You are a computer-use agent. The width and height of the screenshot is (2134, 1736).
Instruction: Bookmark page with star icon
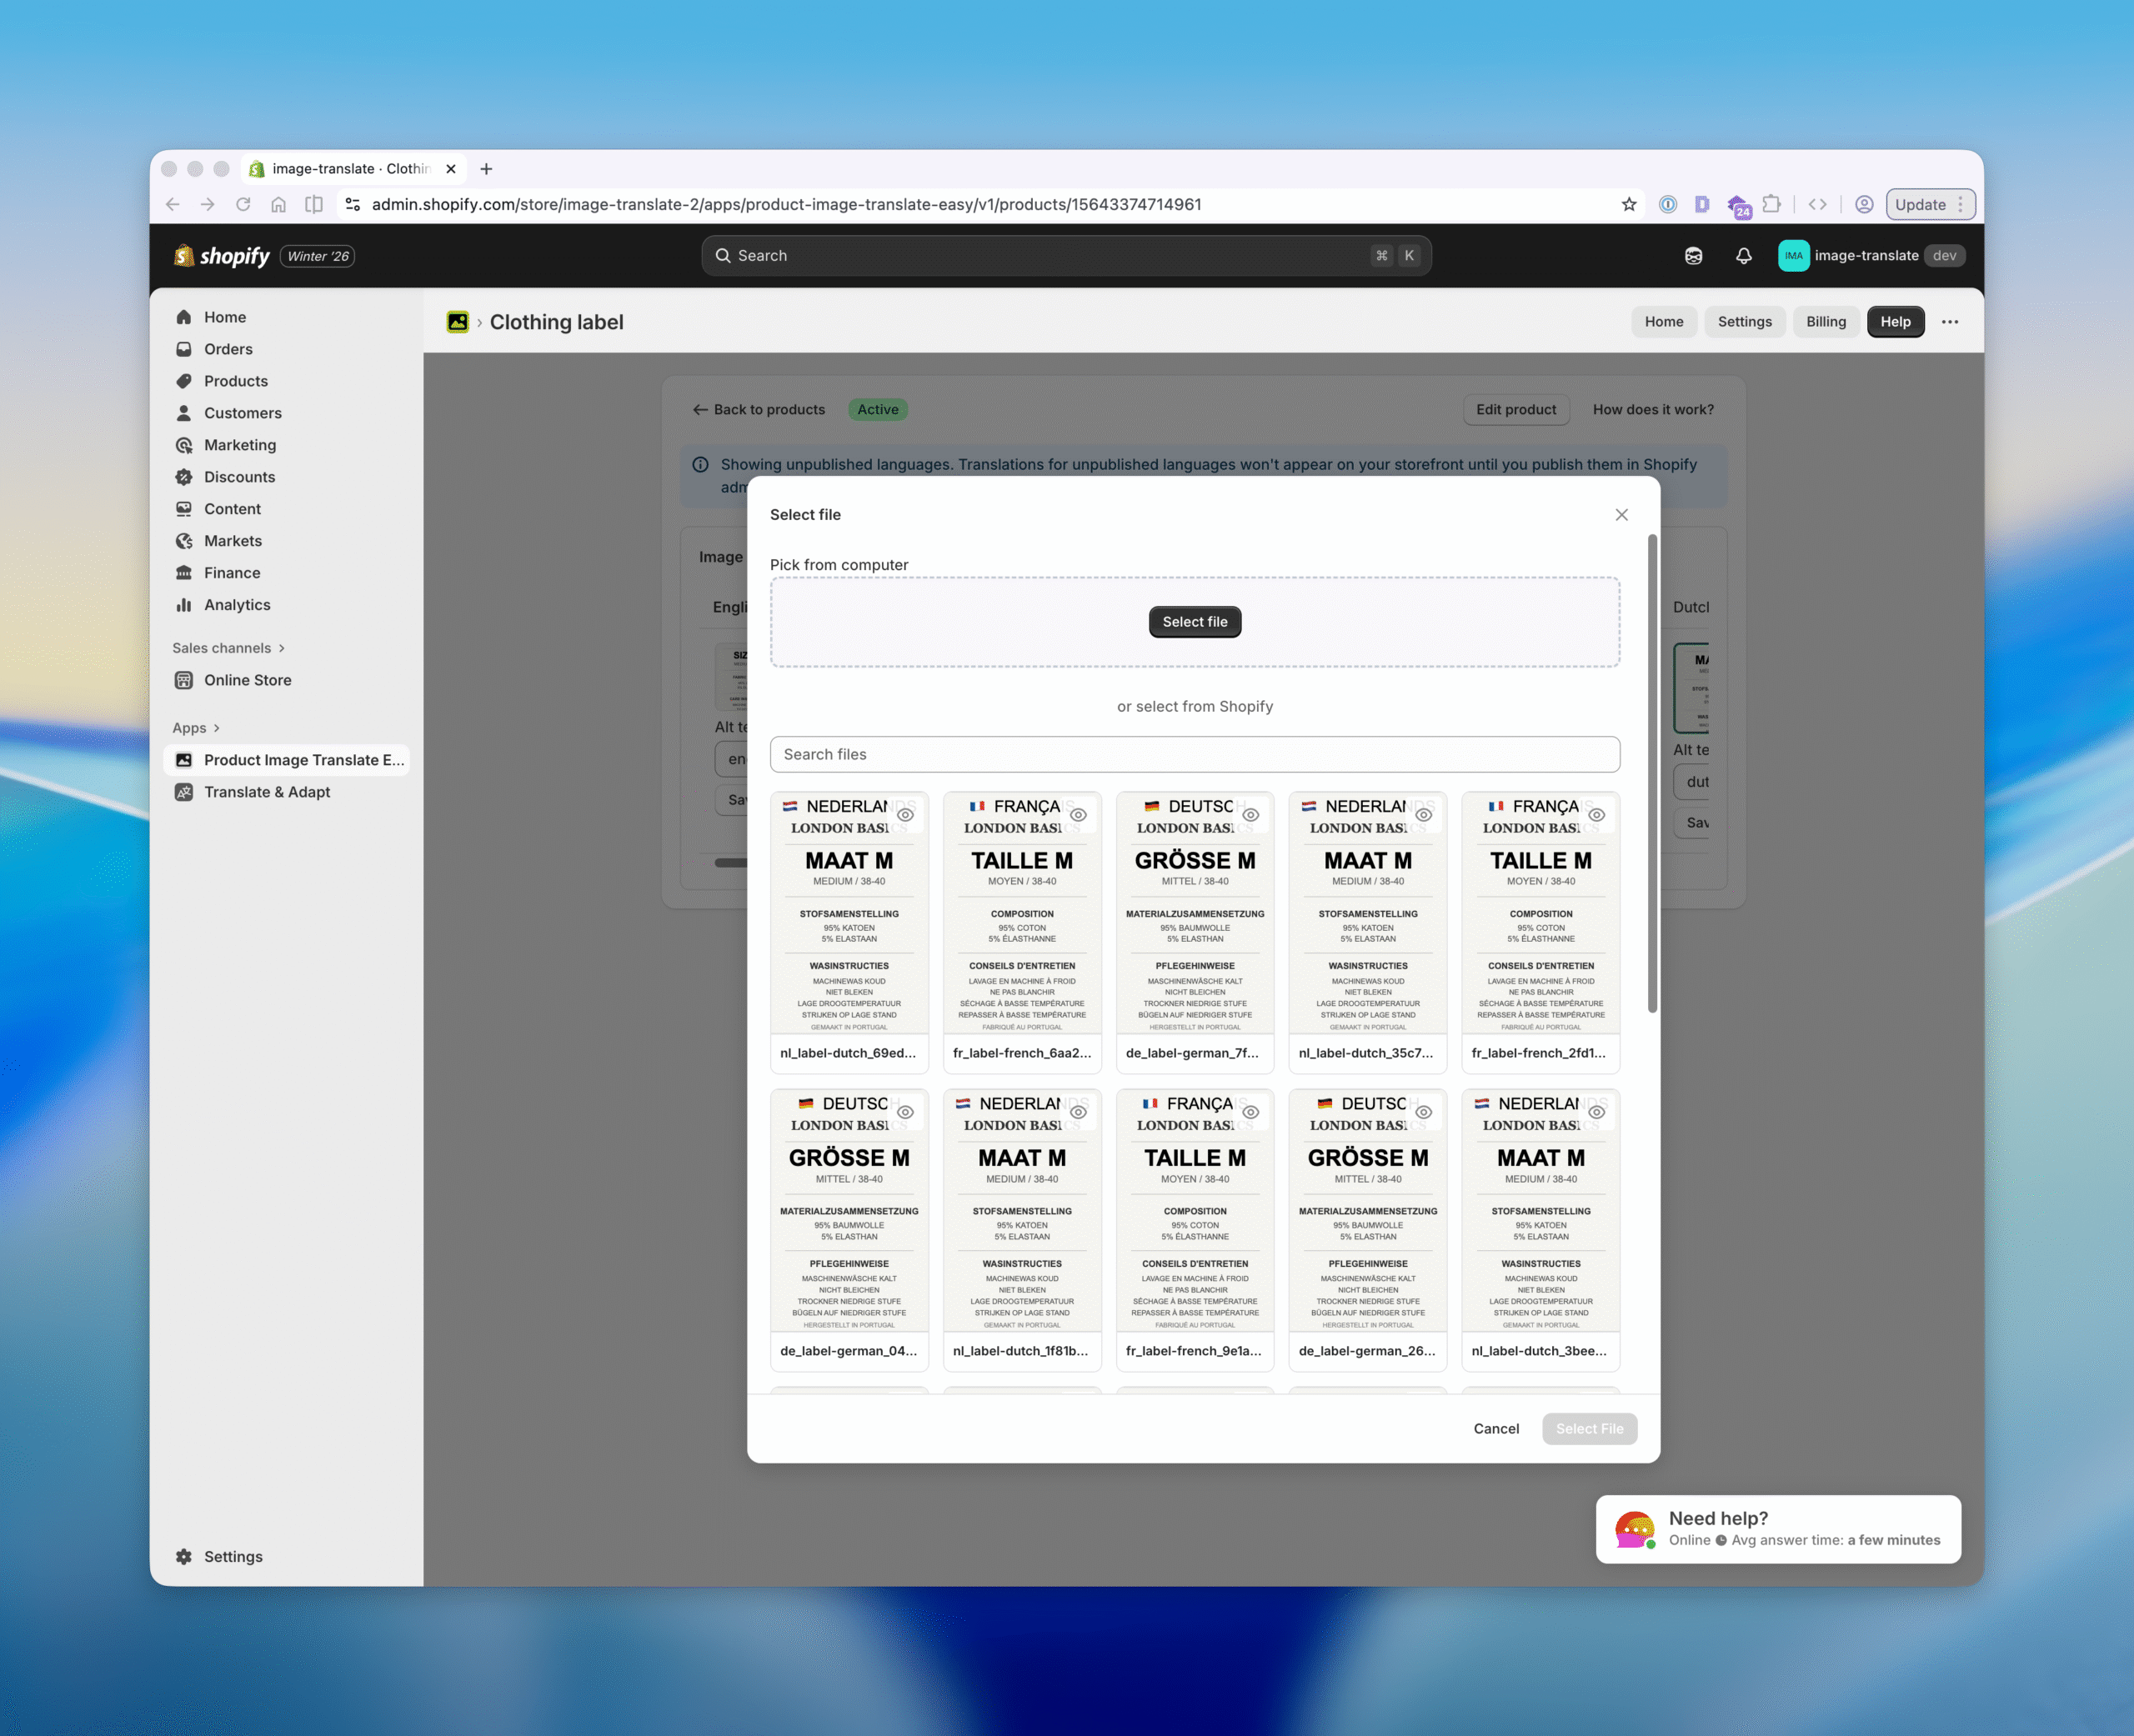click(1628, 204)
